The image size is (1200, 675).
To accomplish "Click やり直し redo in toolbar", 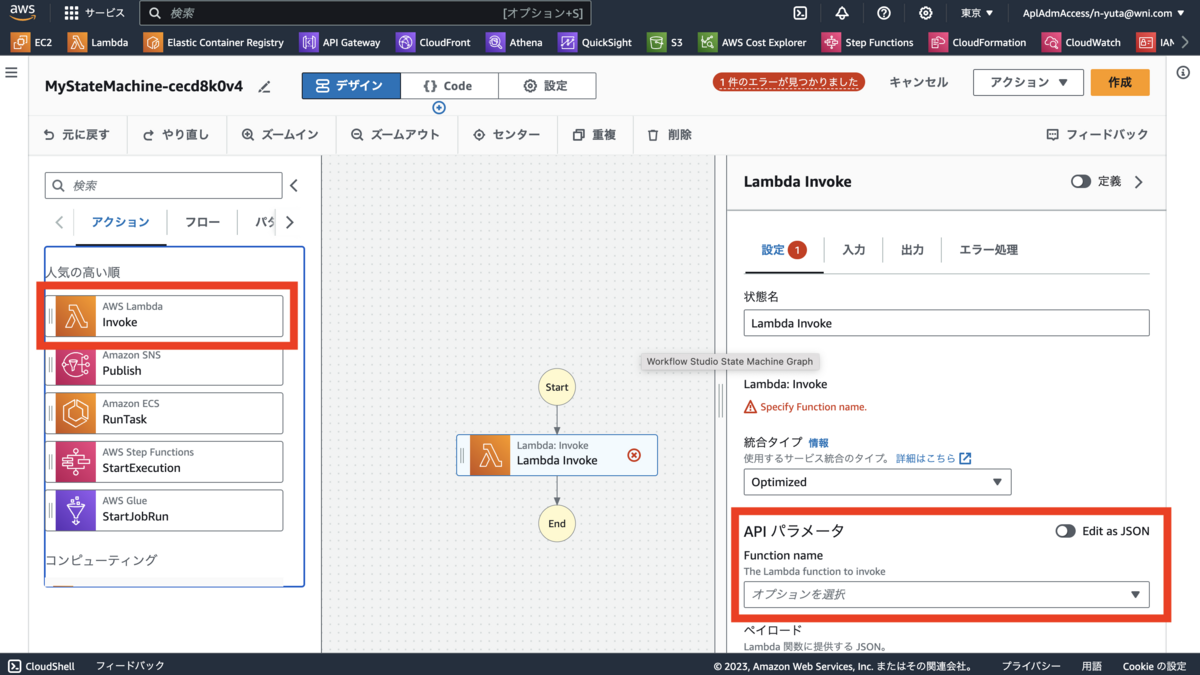I will [x=176, y=135].
